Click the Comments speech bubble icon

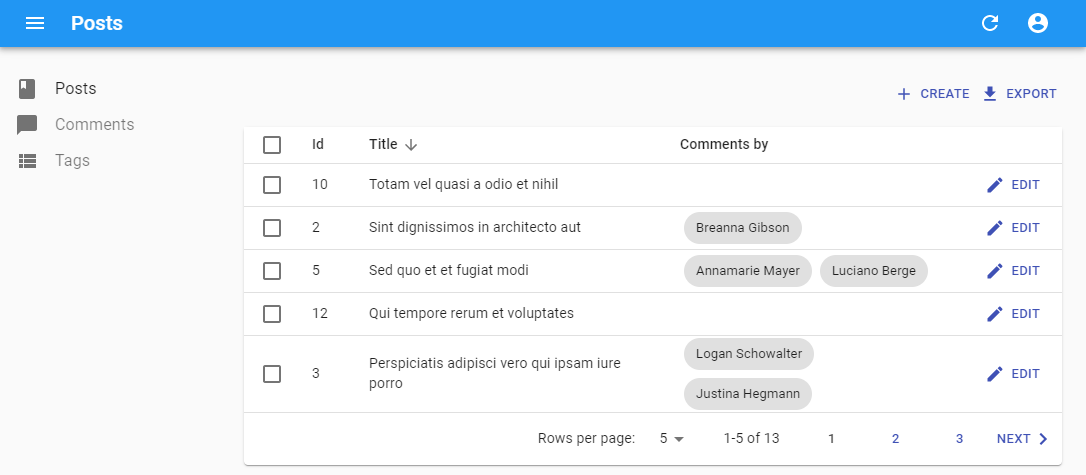coord(27,125)
